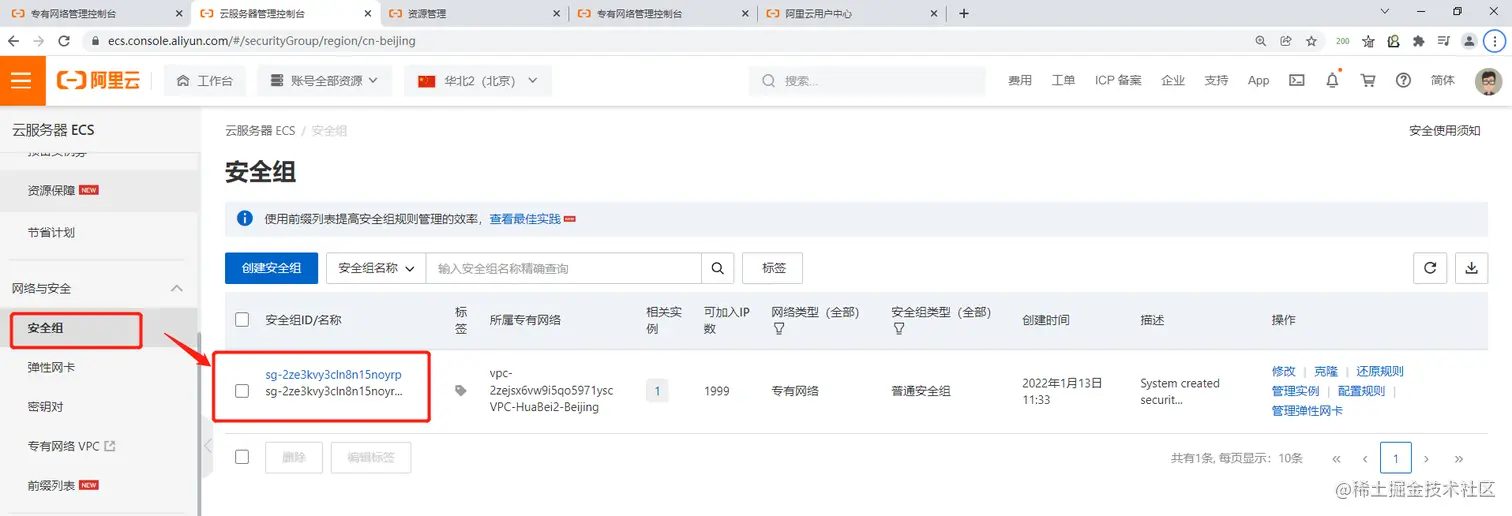
Task: Click the Aliyun logo
Action: (x=98, y=81)
